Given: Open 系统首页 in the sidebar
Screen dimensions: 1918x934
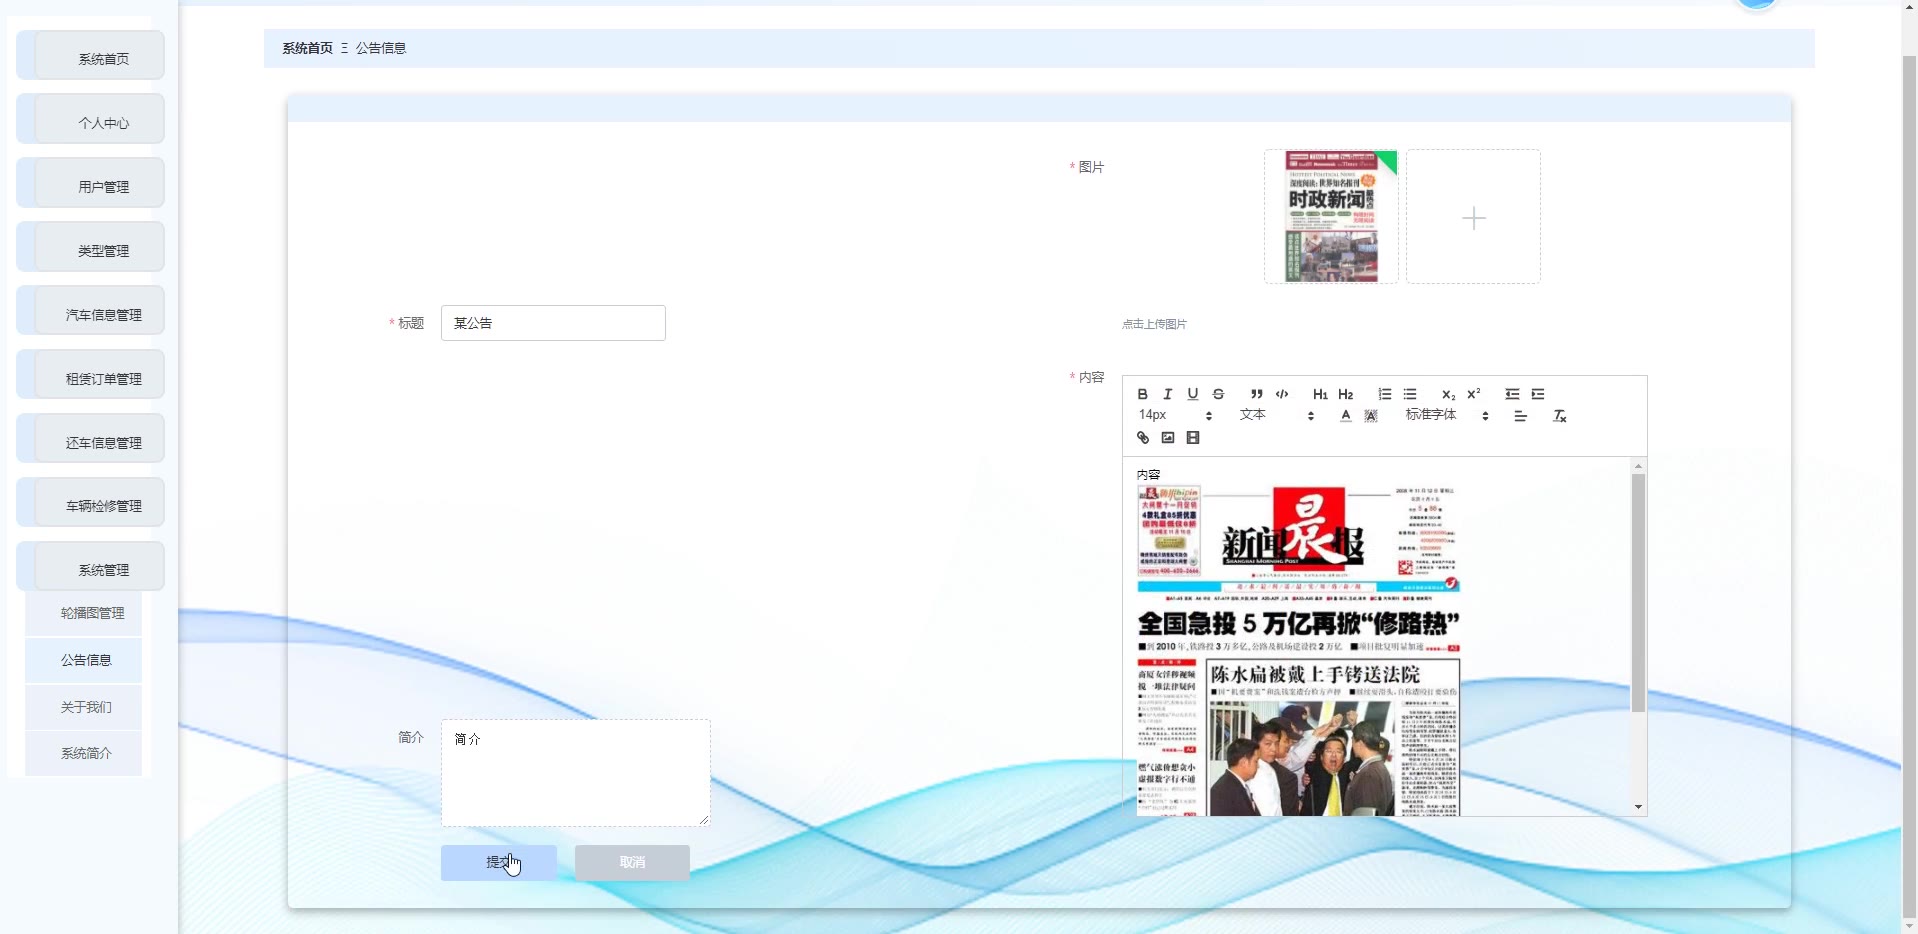Looking at the screenshot, I should point(91,56).
